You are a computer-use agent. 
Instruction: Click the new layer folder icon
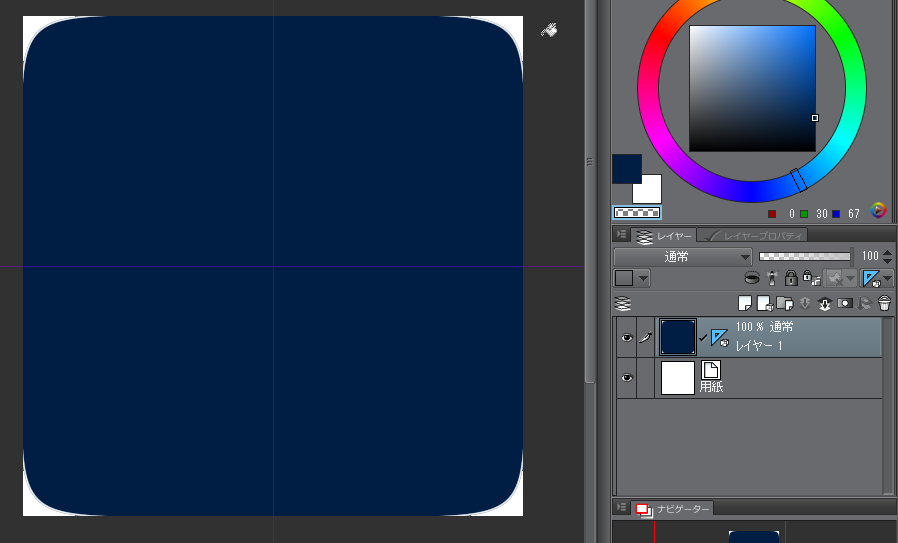783,303
